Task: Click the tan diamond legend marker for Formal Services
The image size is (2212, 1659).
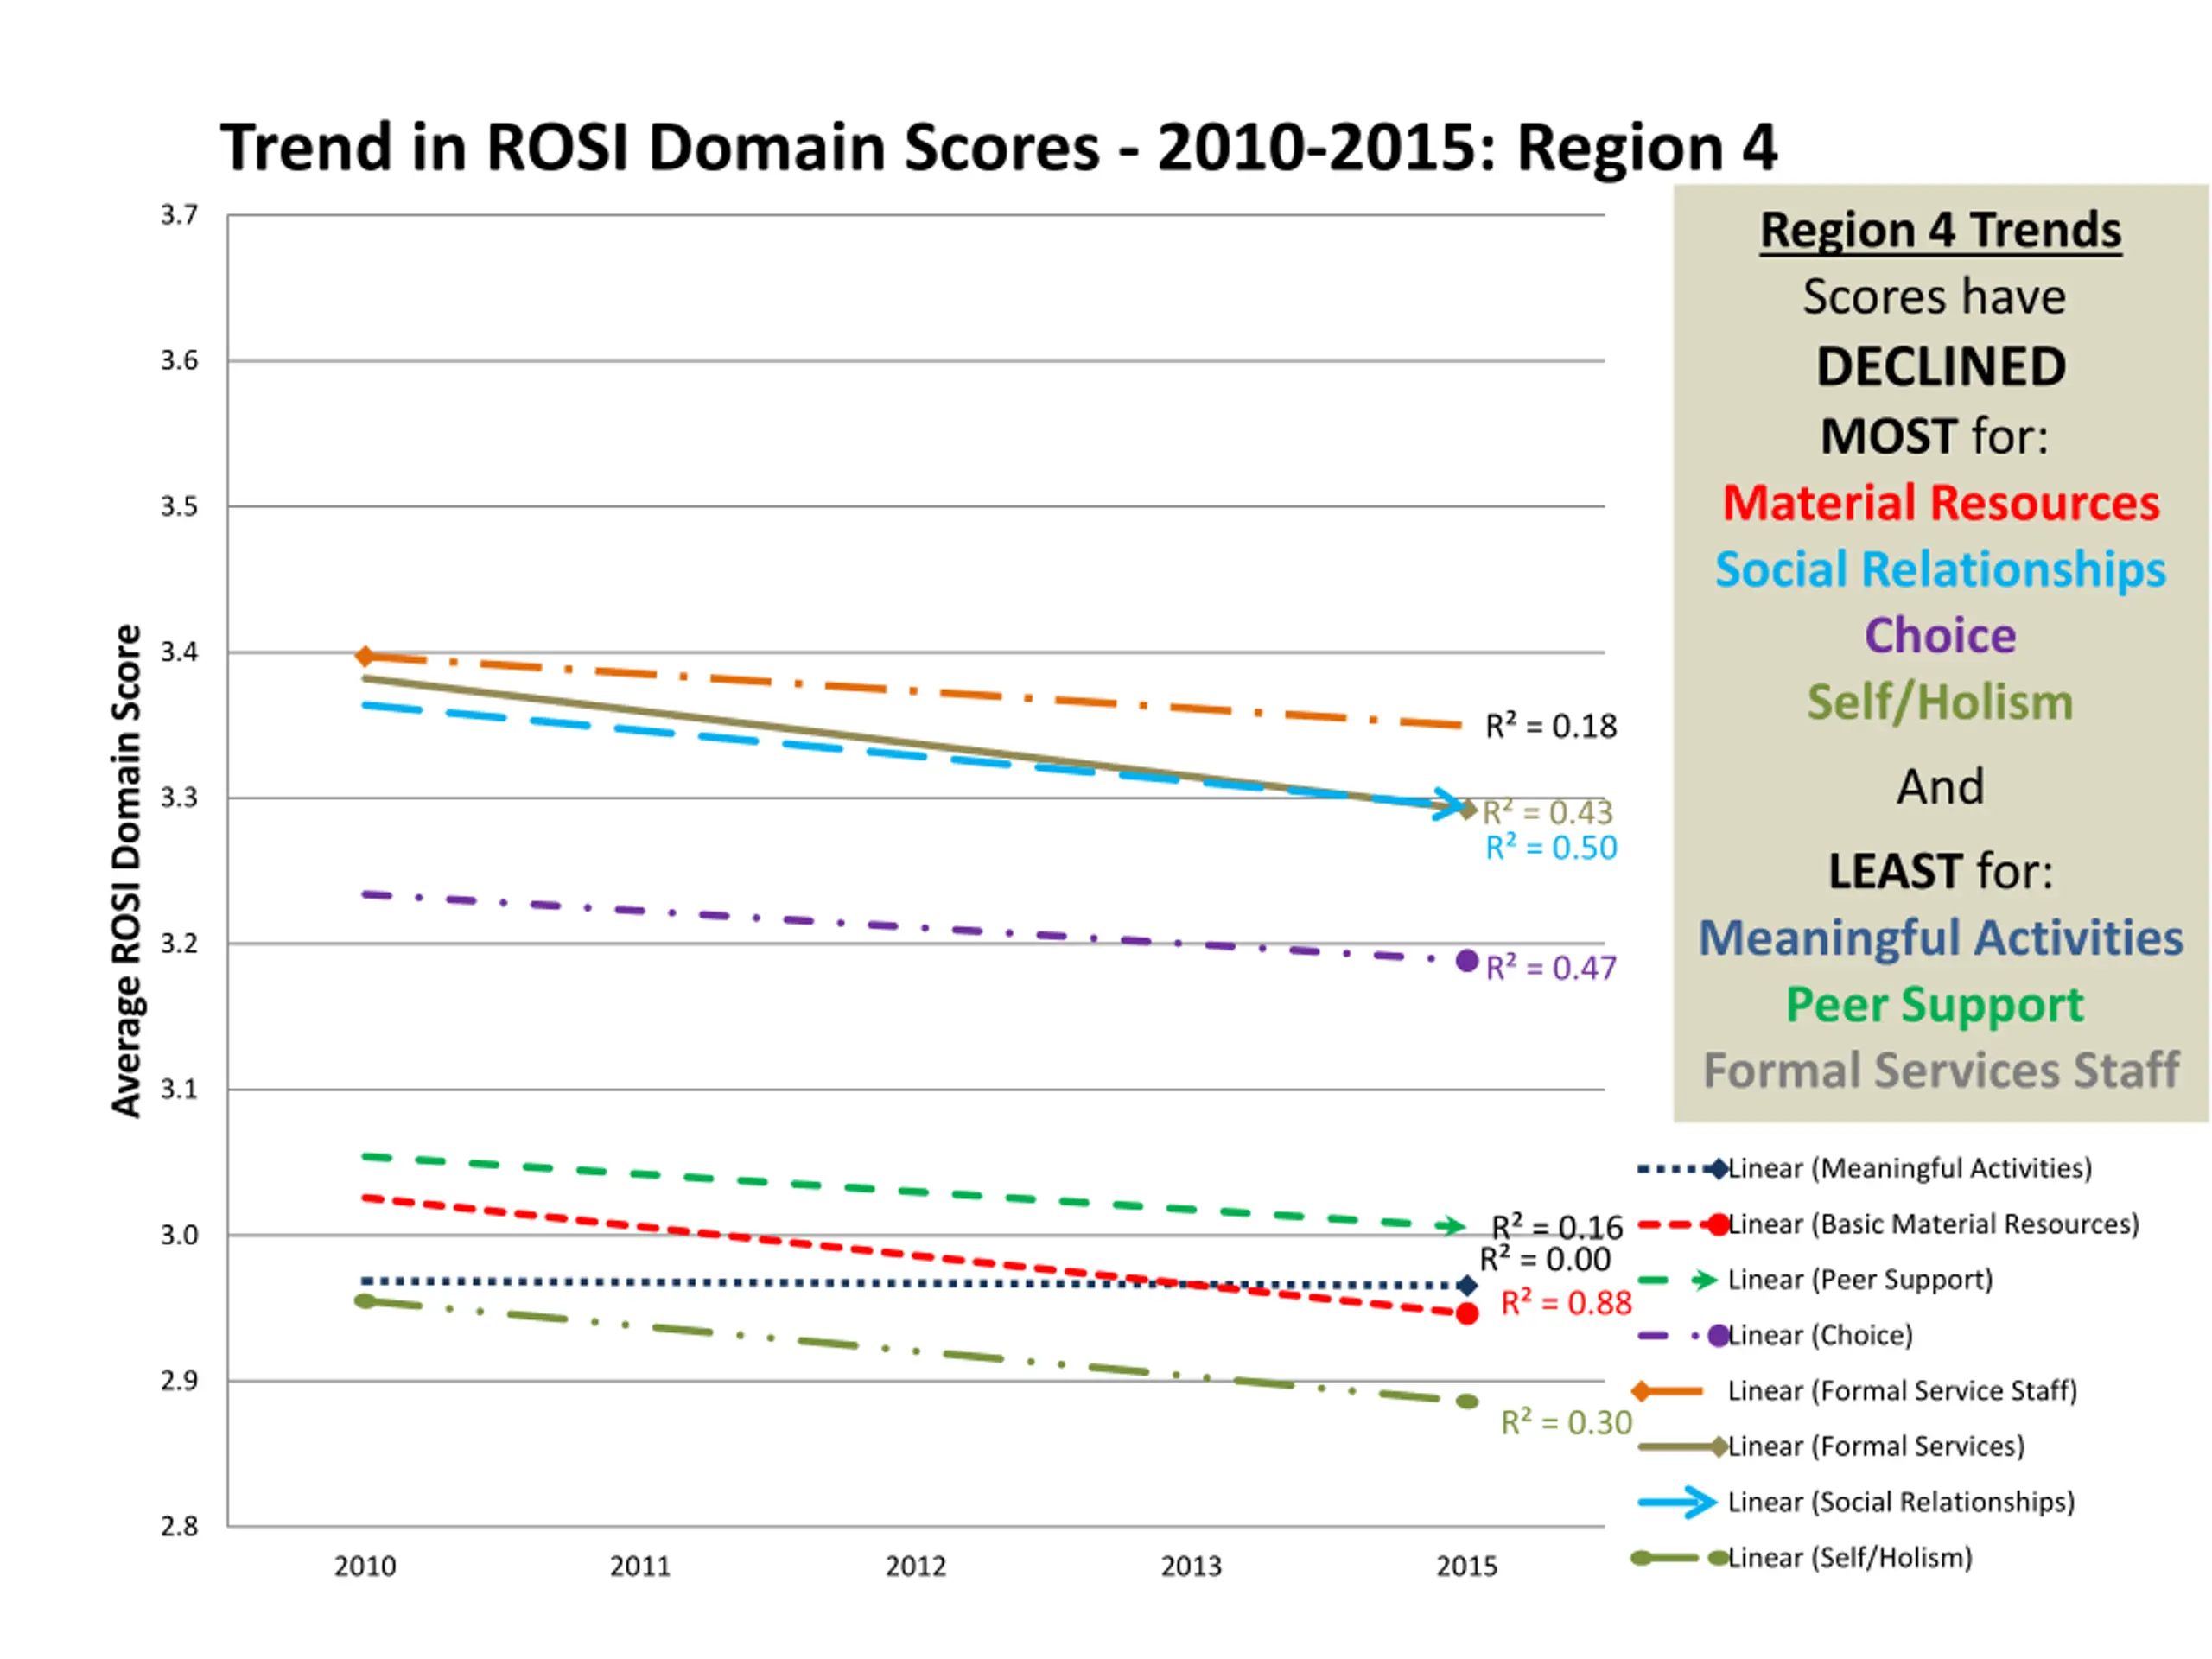Action: click(x=1718, y=1447)
